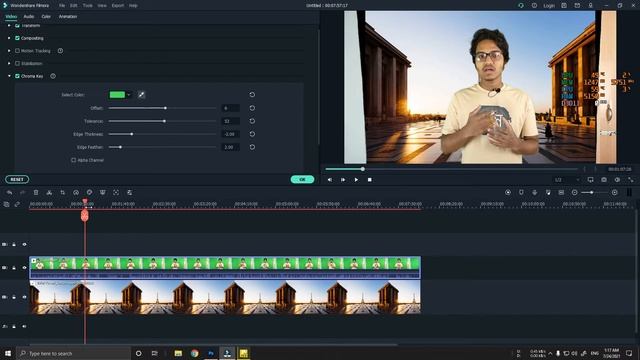
Task: Click the Zoom in timeline plus icon
Action: tap(615, 192)
